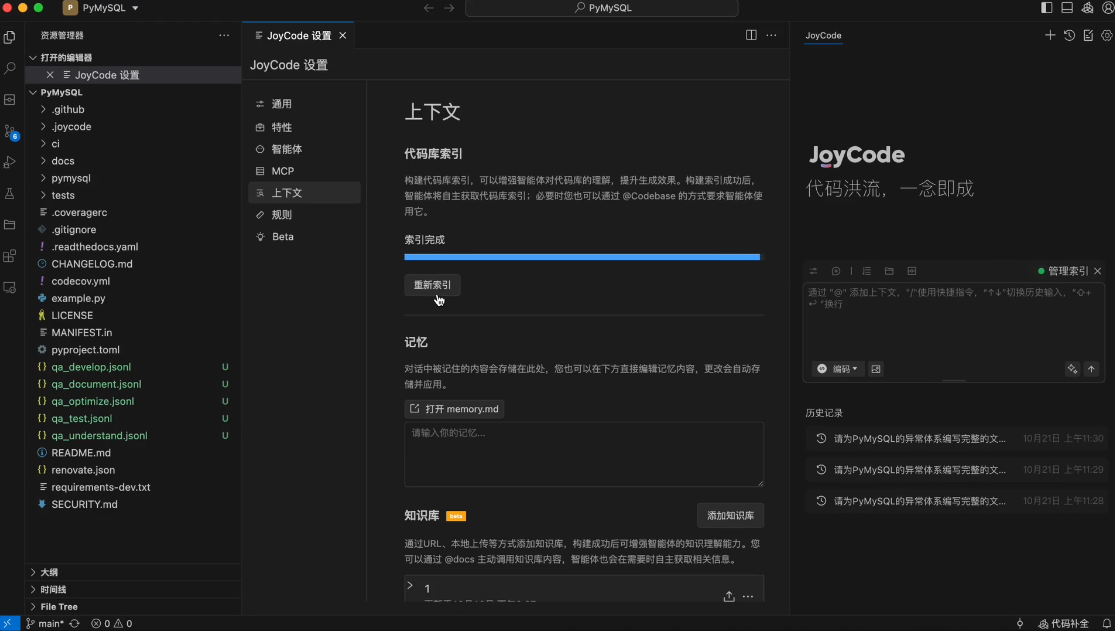Click the new chat plus icon in JoyCode panel
This screenshot has width=1115, height=631.
tap(1050, 35)
